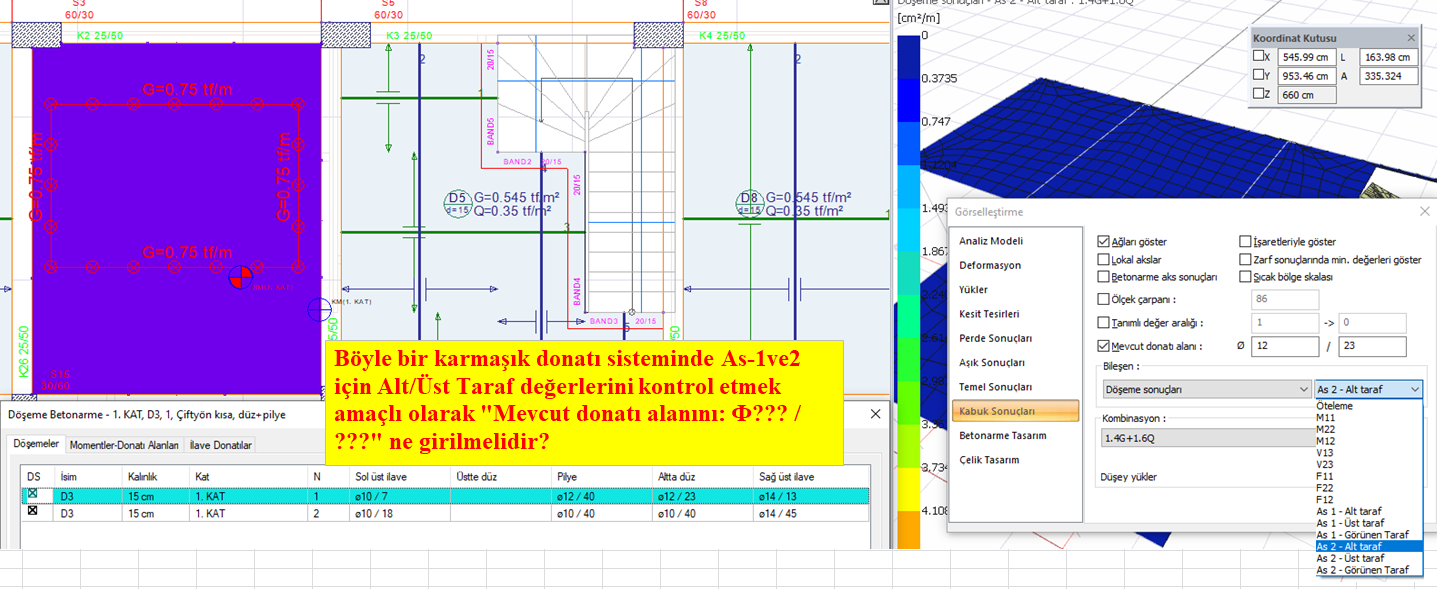Click the KM(1. KAT) circle marker
Screen dimensions: 1437x589
click(x=320, y=311)
